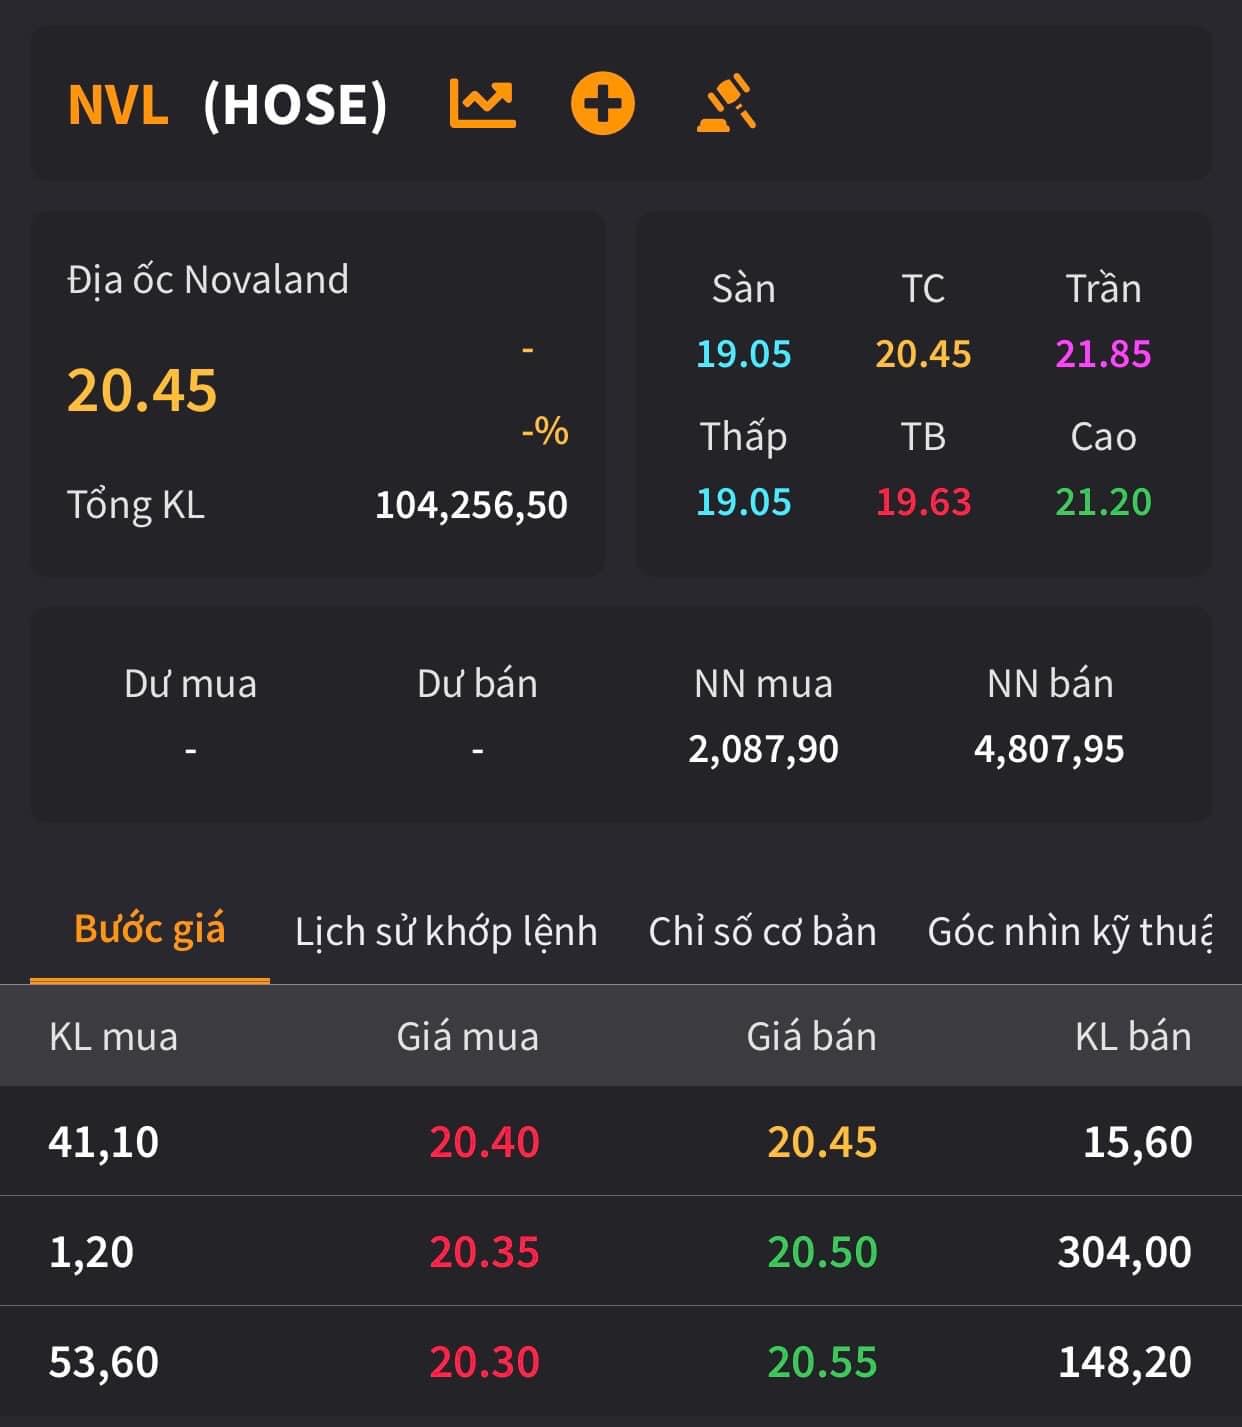Tap the Tổng KL label
The width and height of the screenshot is (1242, 1427).
click(x=136, y=505)
